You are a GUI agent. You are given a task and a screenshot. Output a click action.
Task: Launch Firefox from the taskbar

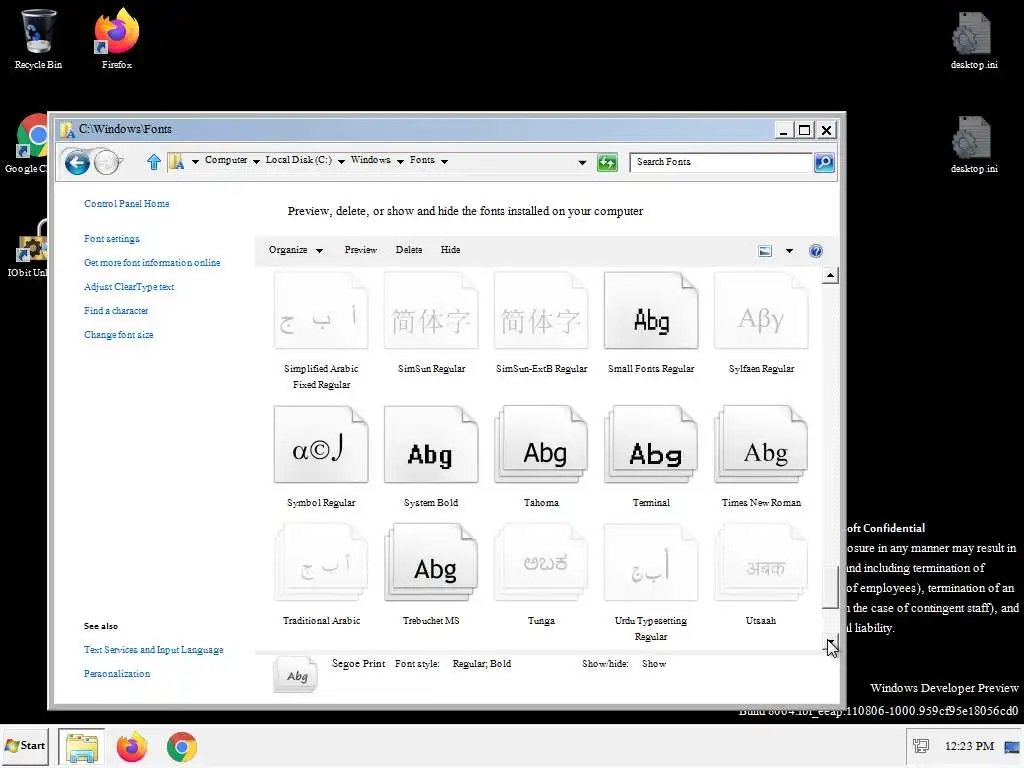132,747
